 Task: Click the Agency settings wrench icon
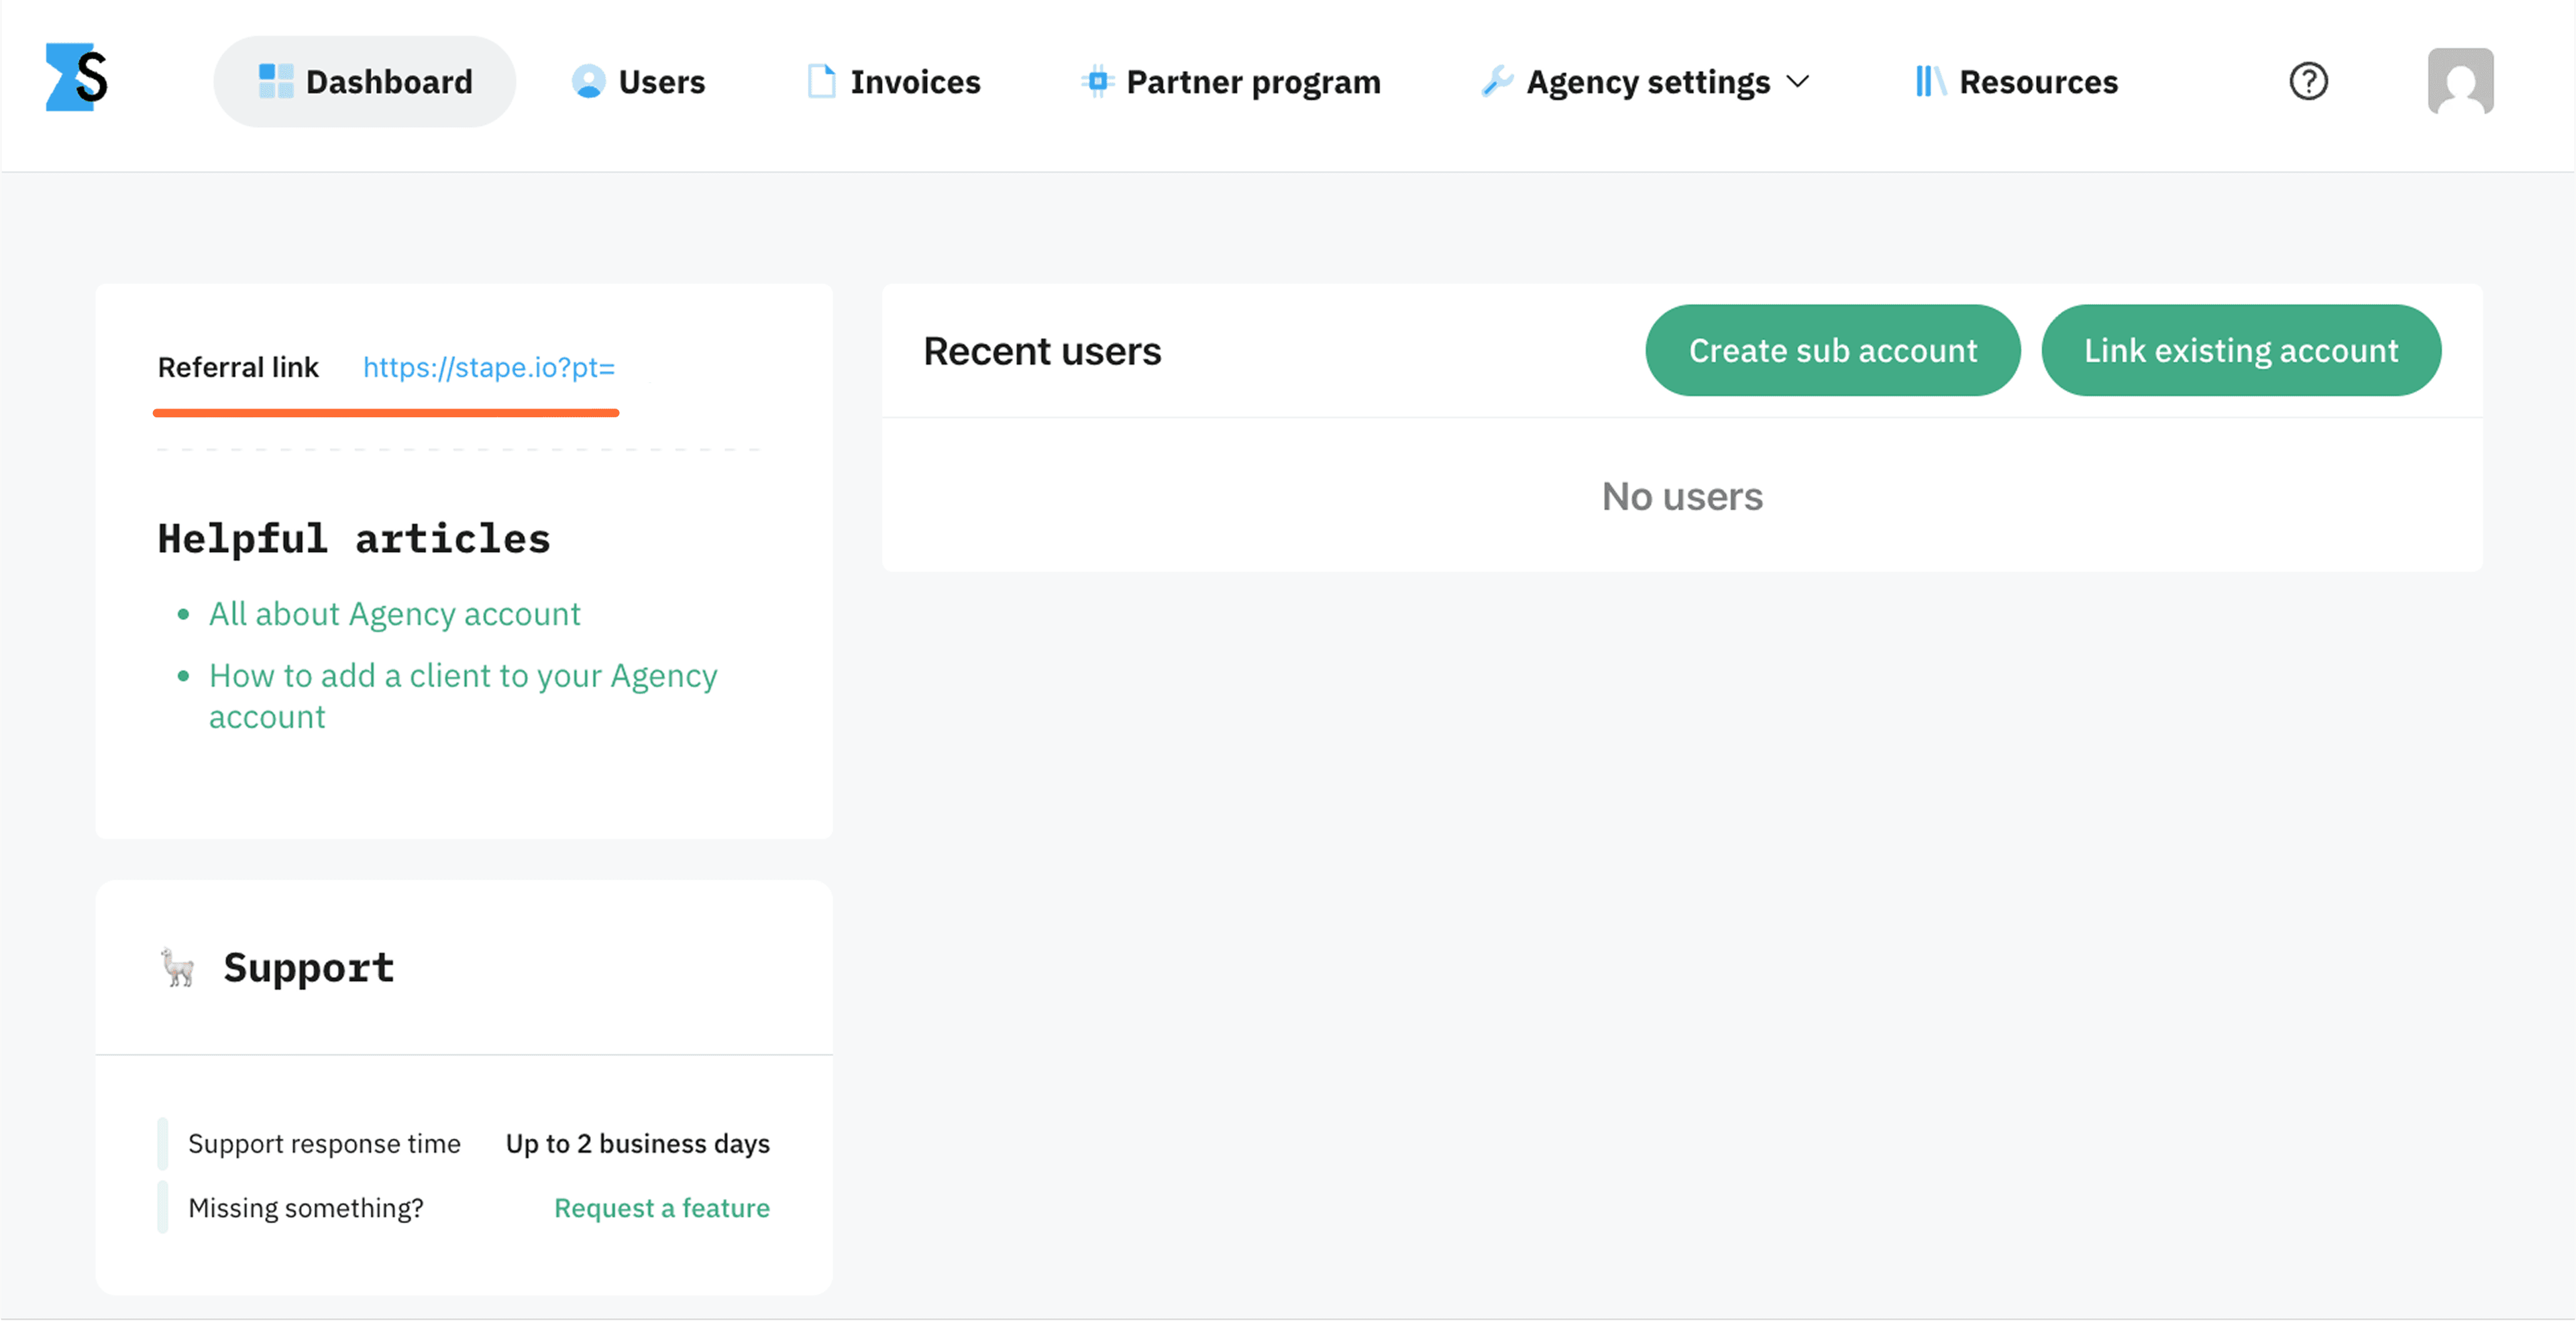[x=1497, y=81]
